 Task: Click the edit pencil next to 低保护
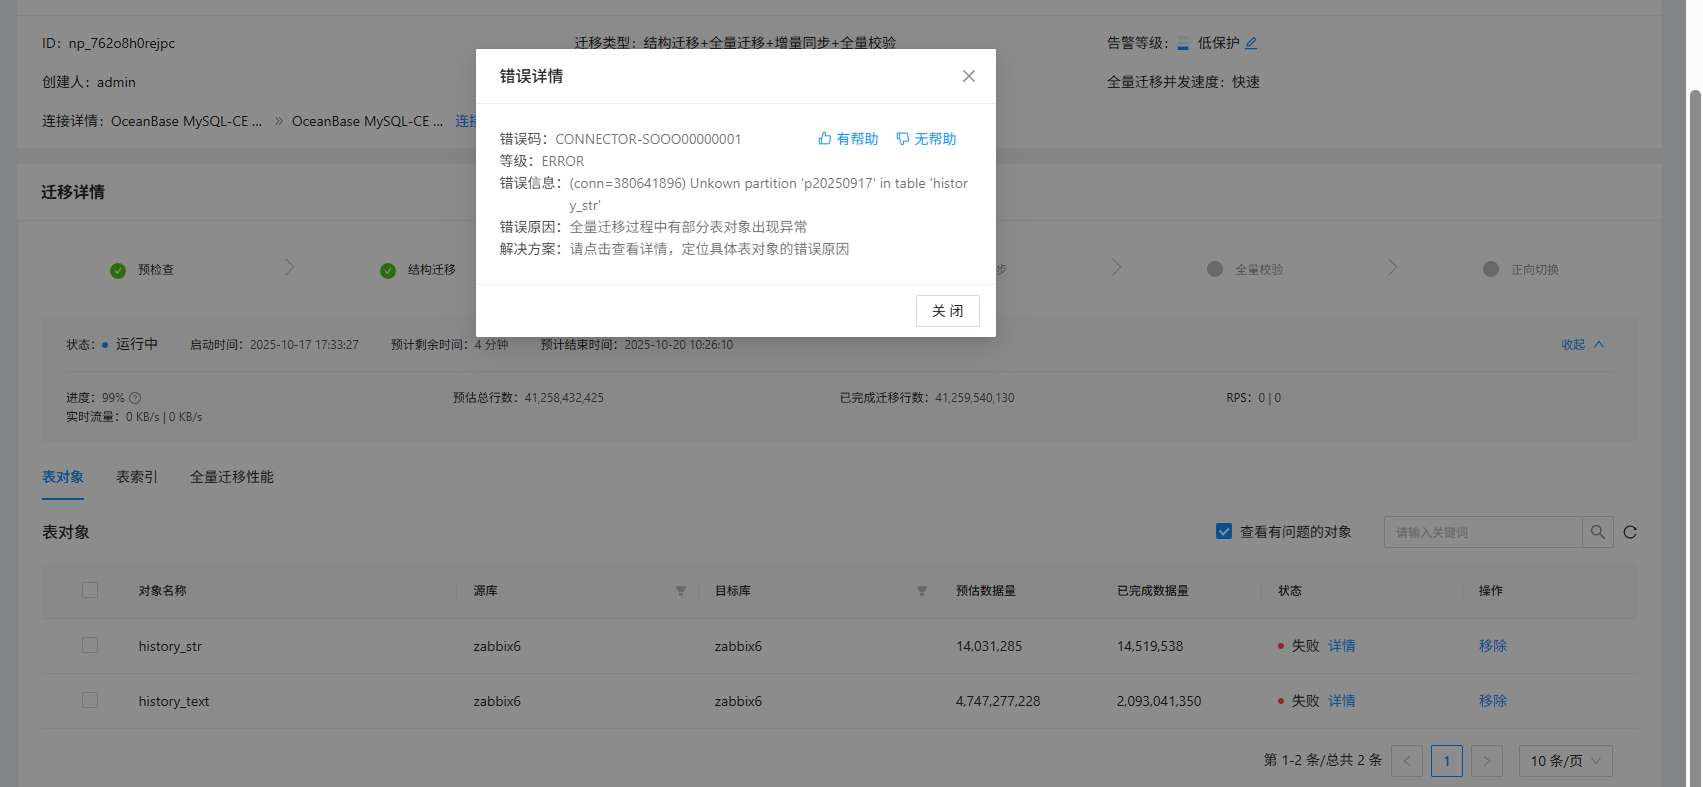click(1251, 43)
